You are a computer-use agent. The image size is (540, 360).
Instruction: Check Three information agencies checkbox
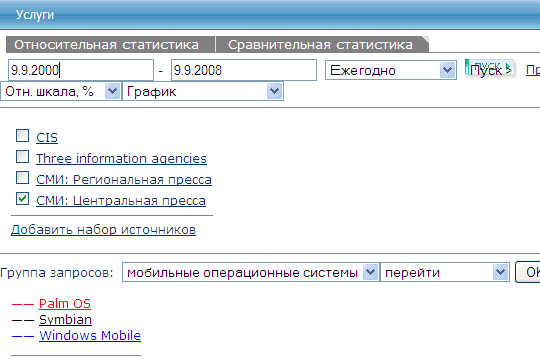(x=22, y=156)
